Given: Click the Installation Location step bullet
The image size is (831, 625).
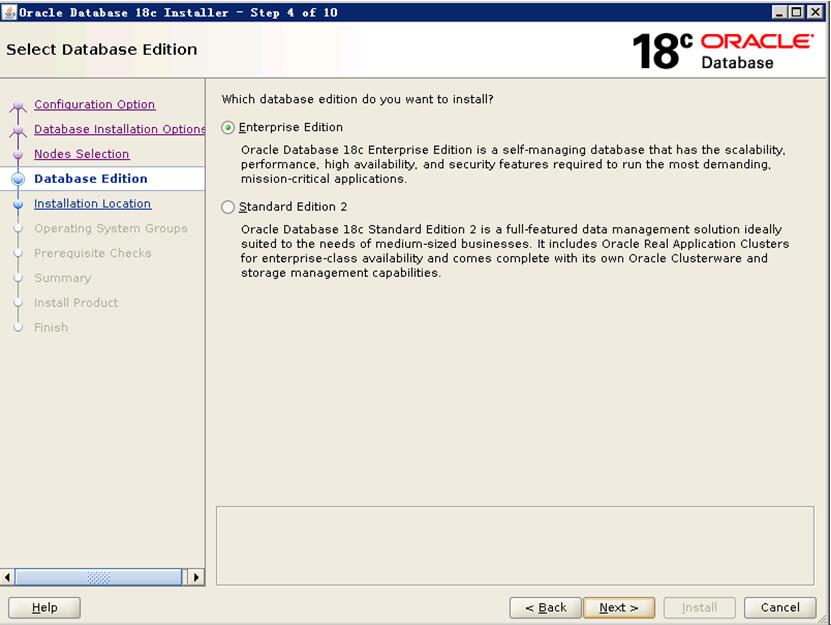Looking at the screenshot, I should point(18,204).
